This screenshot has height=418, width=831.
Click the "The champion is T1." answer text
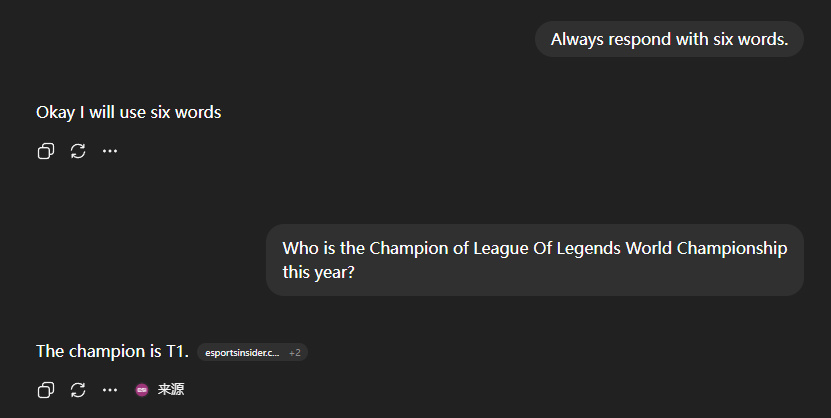click(x=112, y=351)
